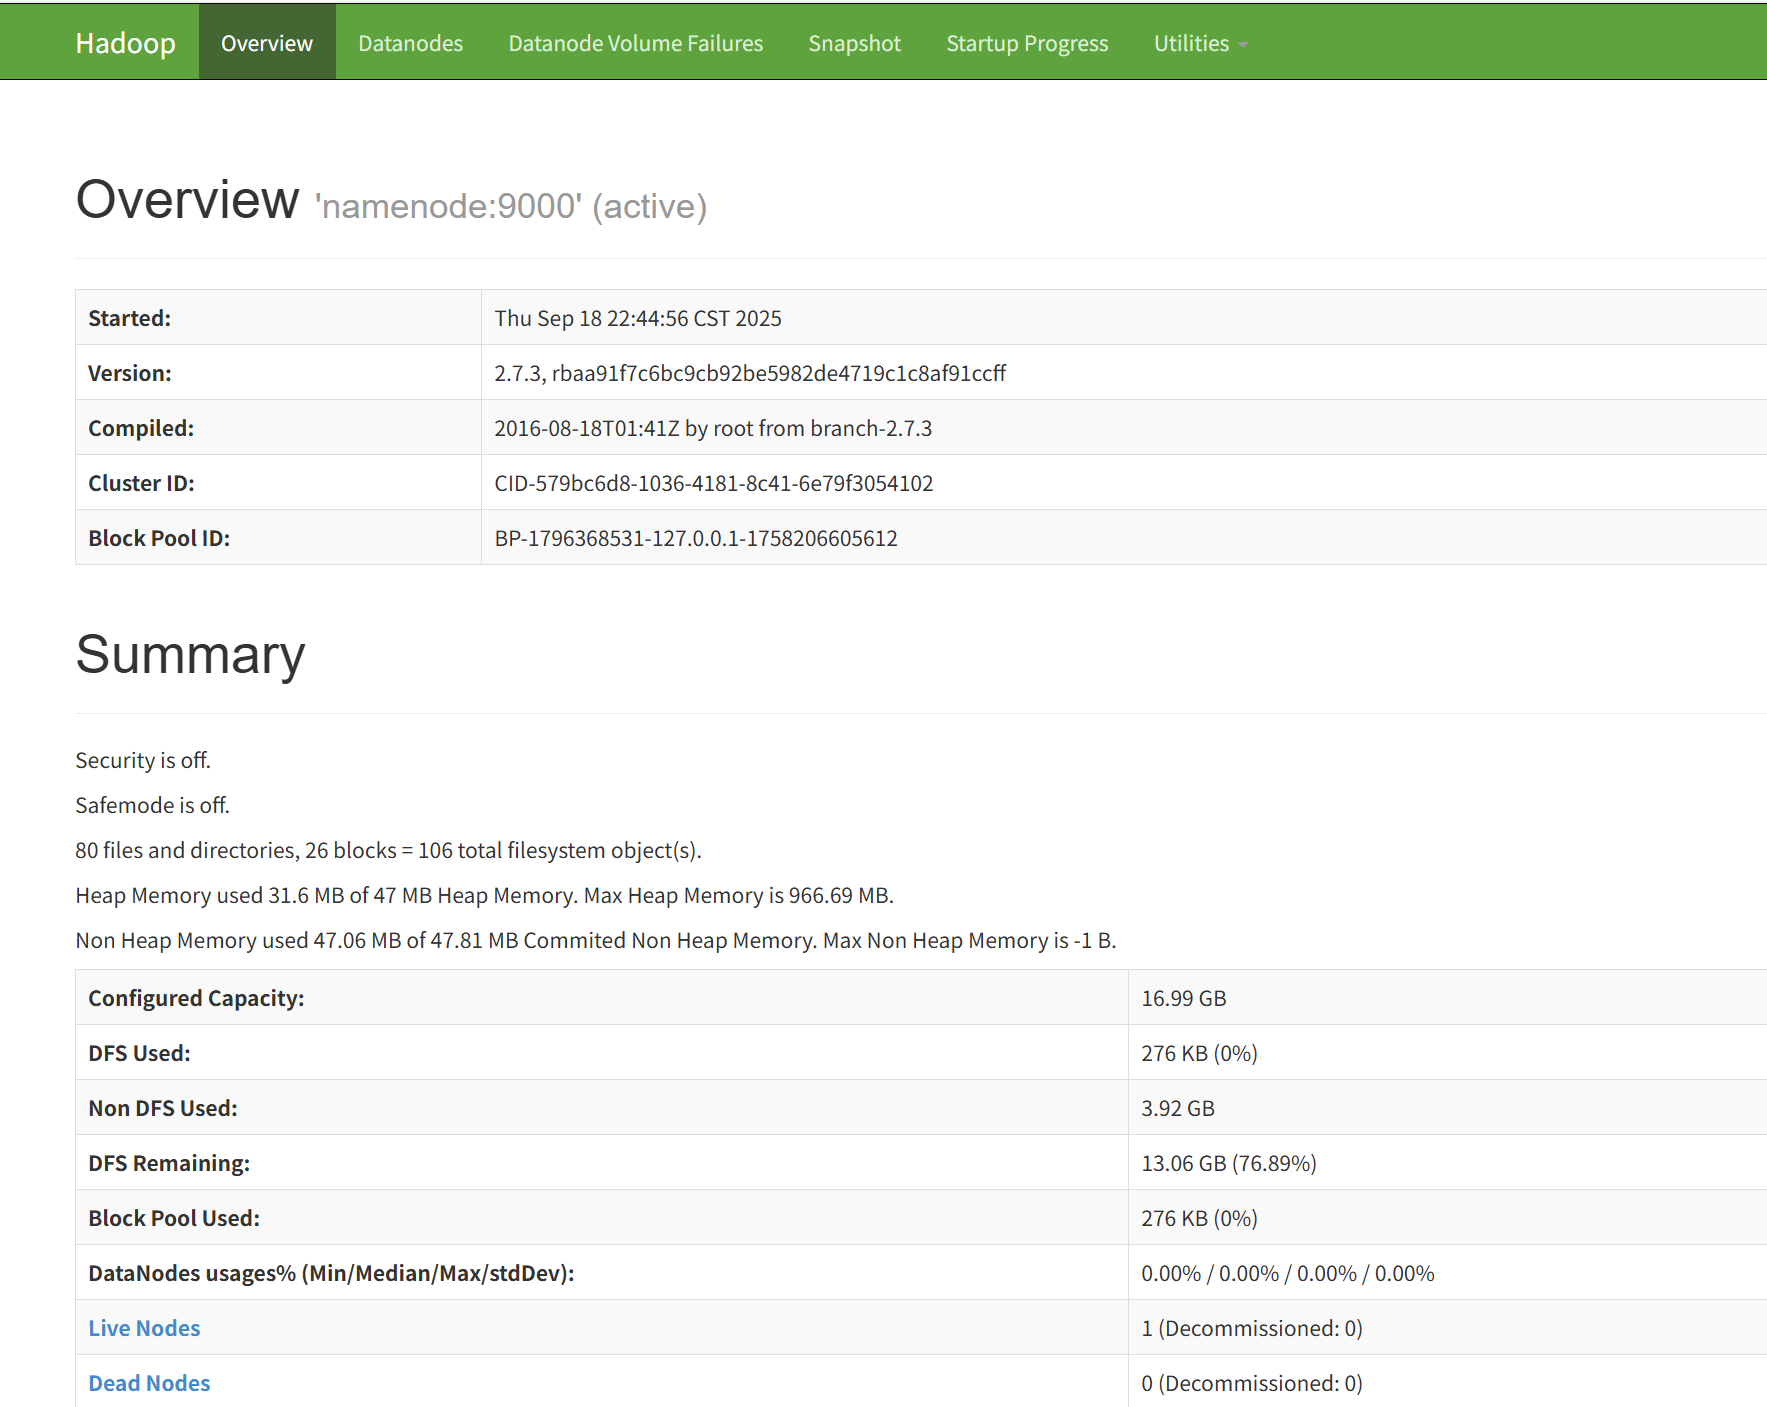Click the Overview page heading

point(187,199)
